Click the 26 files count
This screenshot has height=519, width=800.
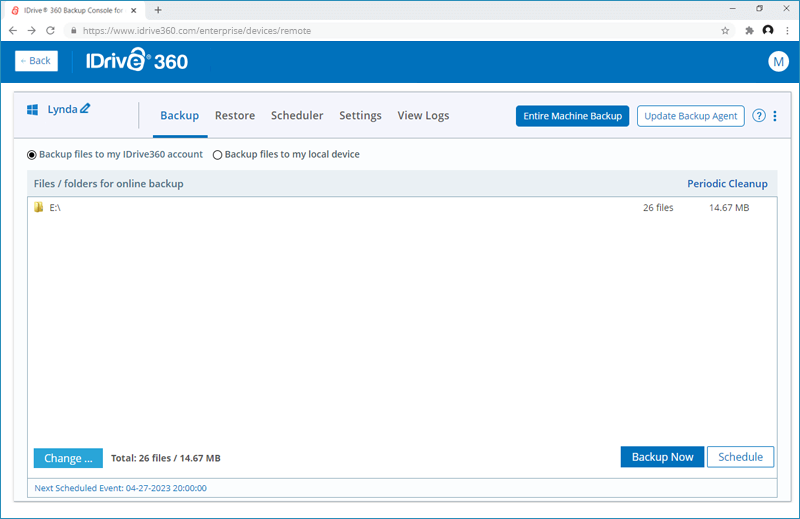point(658,208)
